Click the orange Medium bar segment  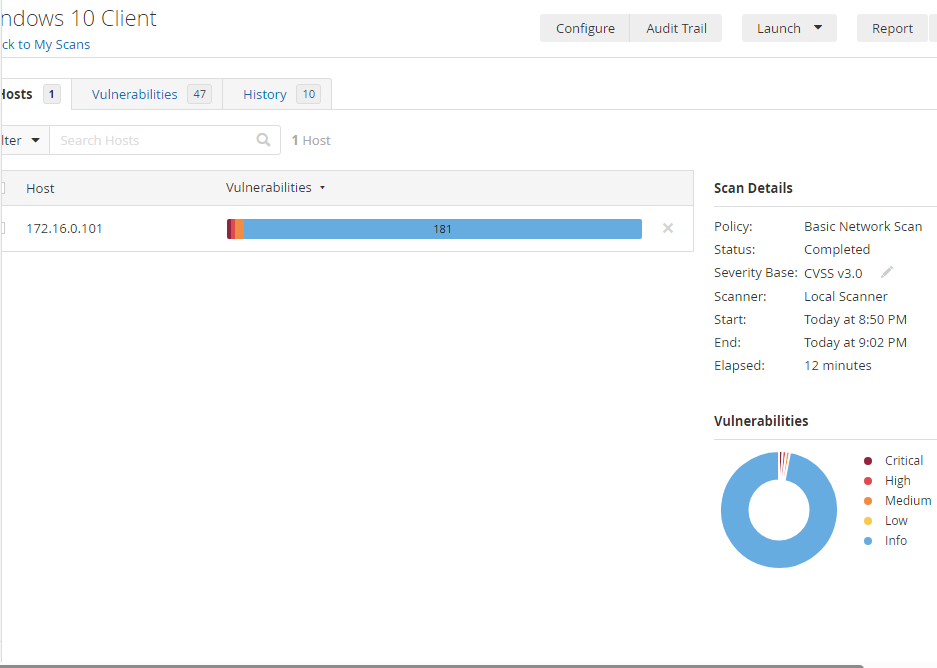point(239,229)
